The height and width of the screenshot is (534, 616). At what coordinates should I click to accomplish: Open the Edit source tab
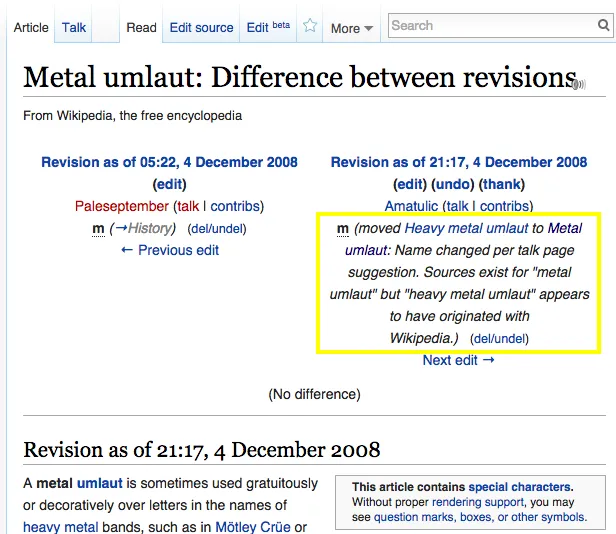click(201, 27)
